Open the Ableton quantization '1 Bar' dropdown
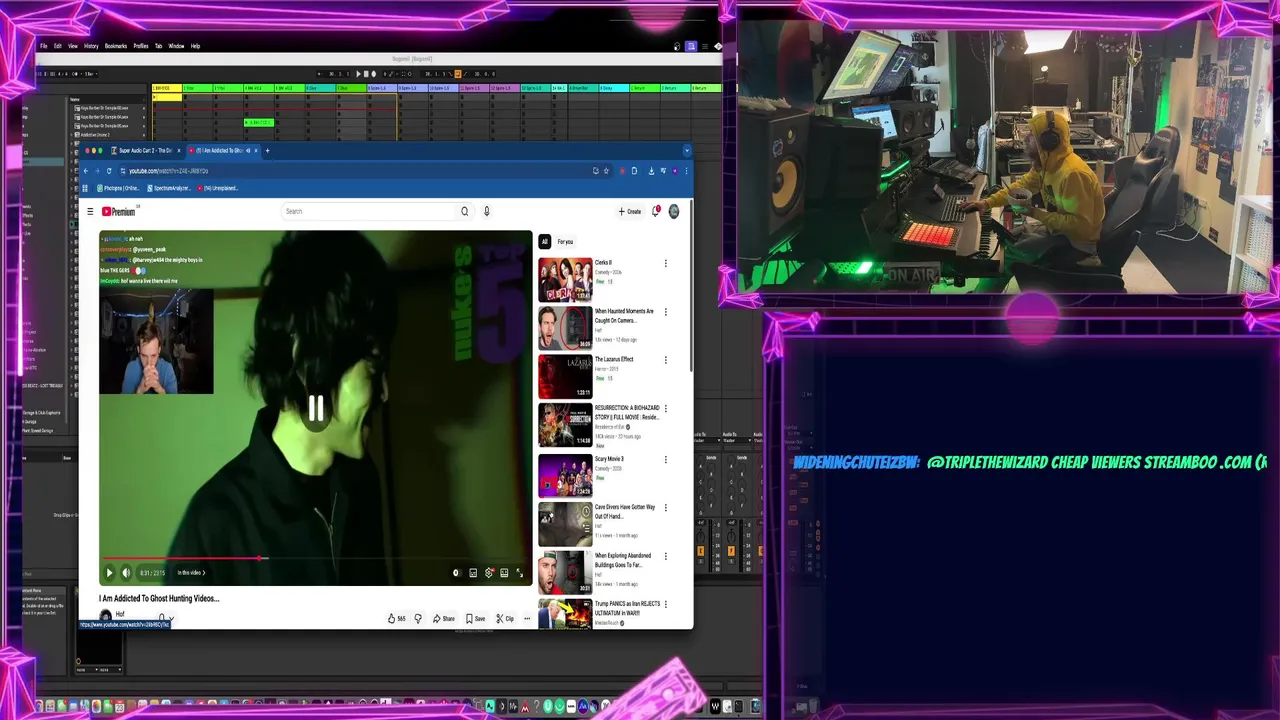The height and width of the screenshot is (720, 1280). click(x=90, y=73)
